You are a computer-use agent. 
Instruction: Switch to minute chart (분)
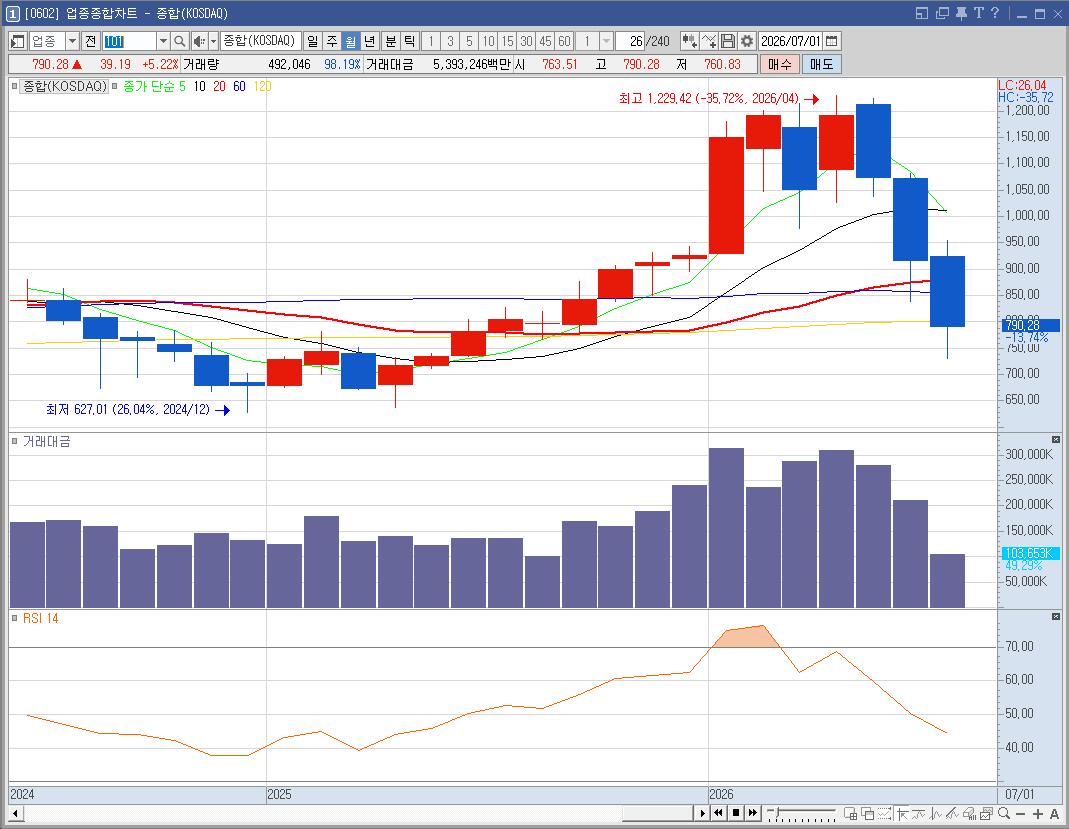pyautogui.click(x=391, y=42)
